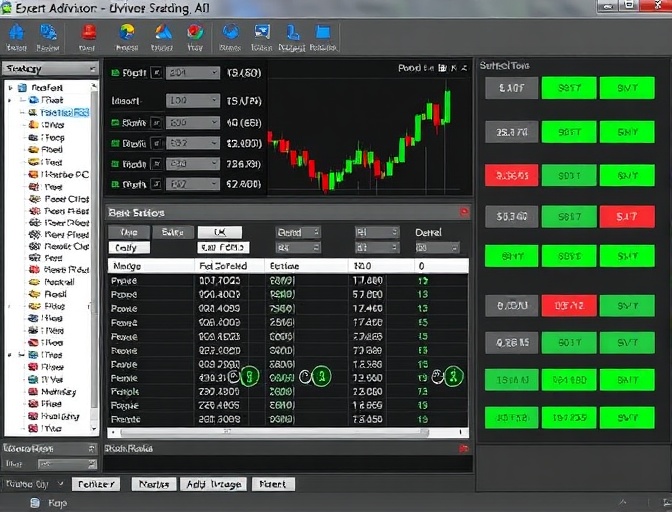
Task: Click the monitor icon in the top toolbar
Action: click(262, 34)
